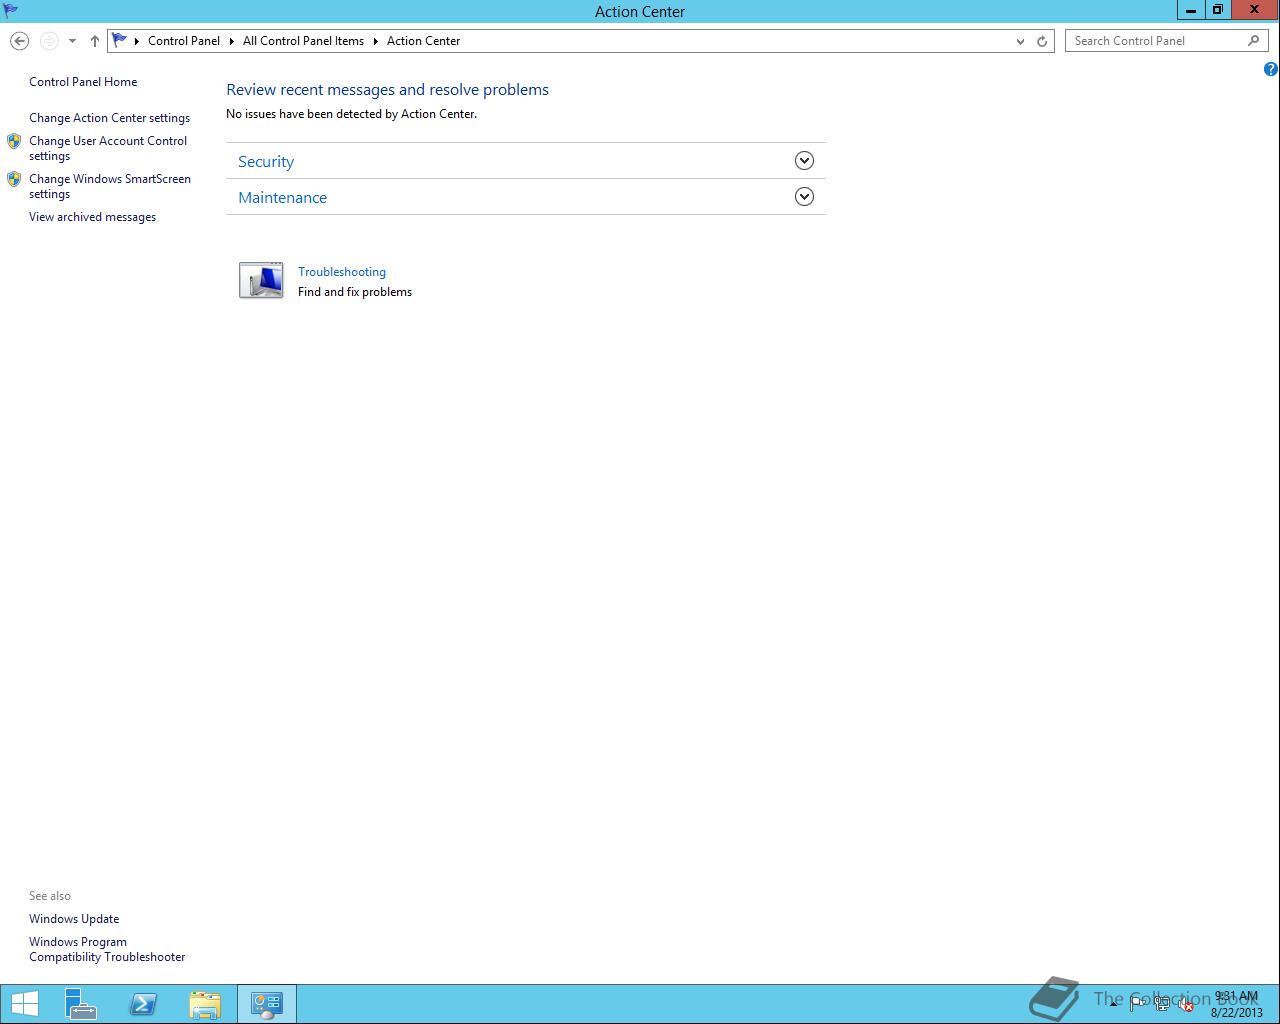This screenshot has width=1280, height=1024.
Task: Open the root breadcrumb arrow beside flag
Action: click(137, 41)
